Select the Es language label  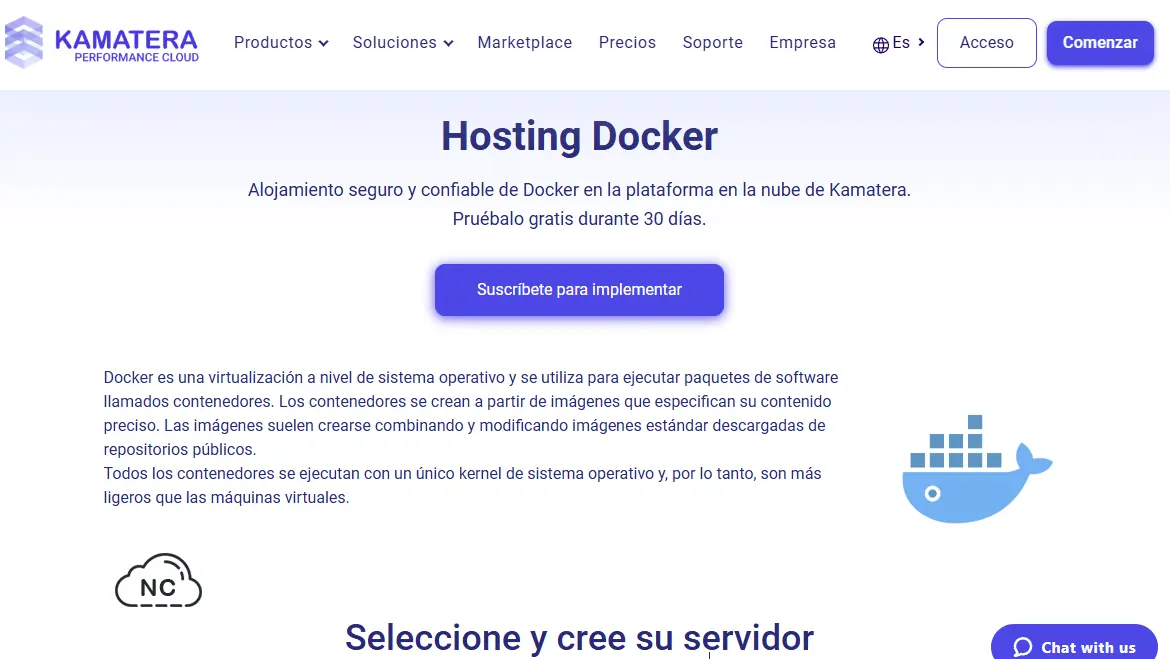(x=901, y=43)
